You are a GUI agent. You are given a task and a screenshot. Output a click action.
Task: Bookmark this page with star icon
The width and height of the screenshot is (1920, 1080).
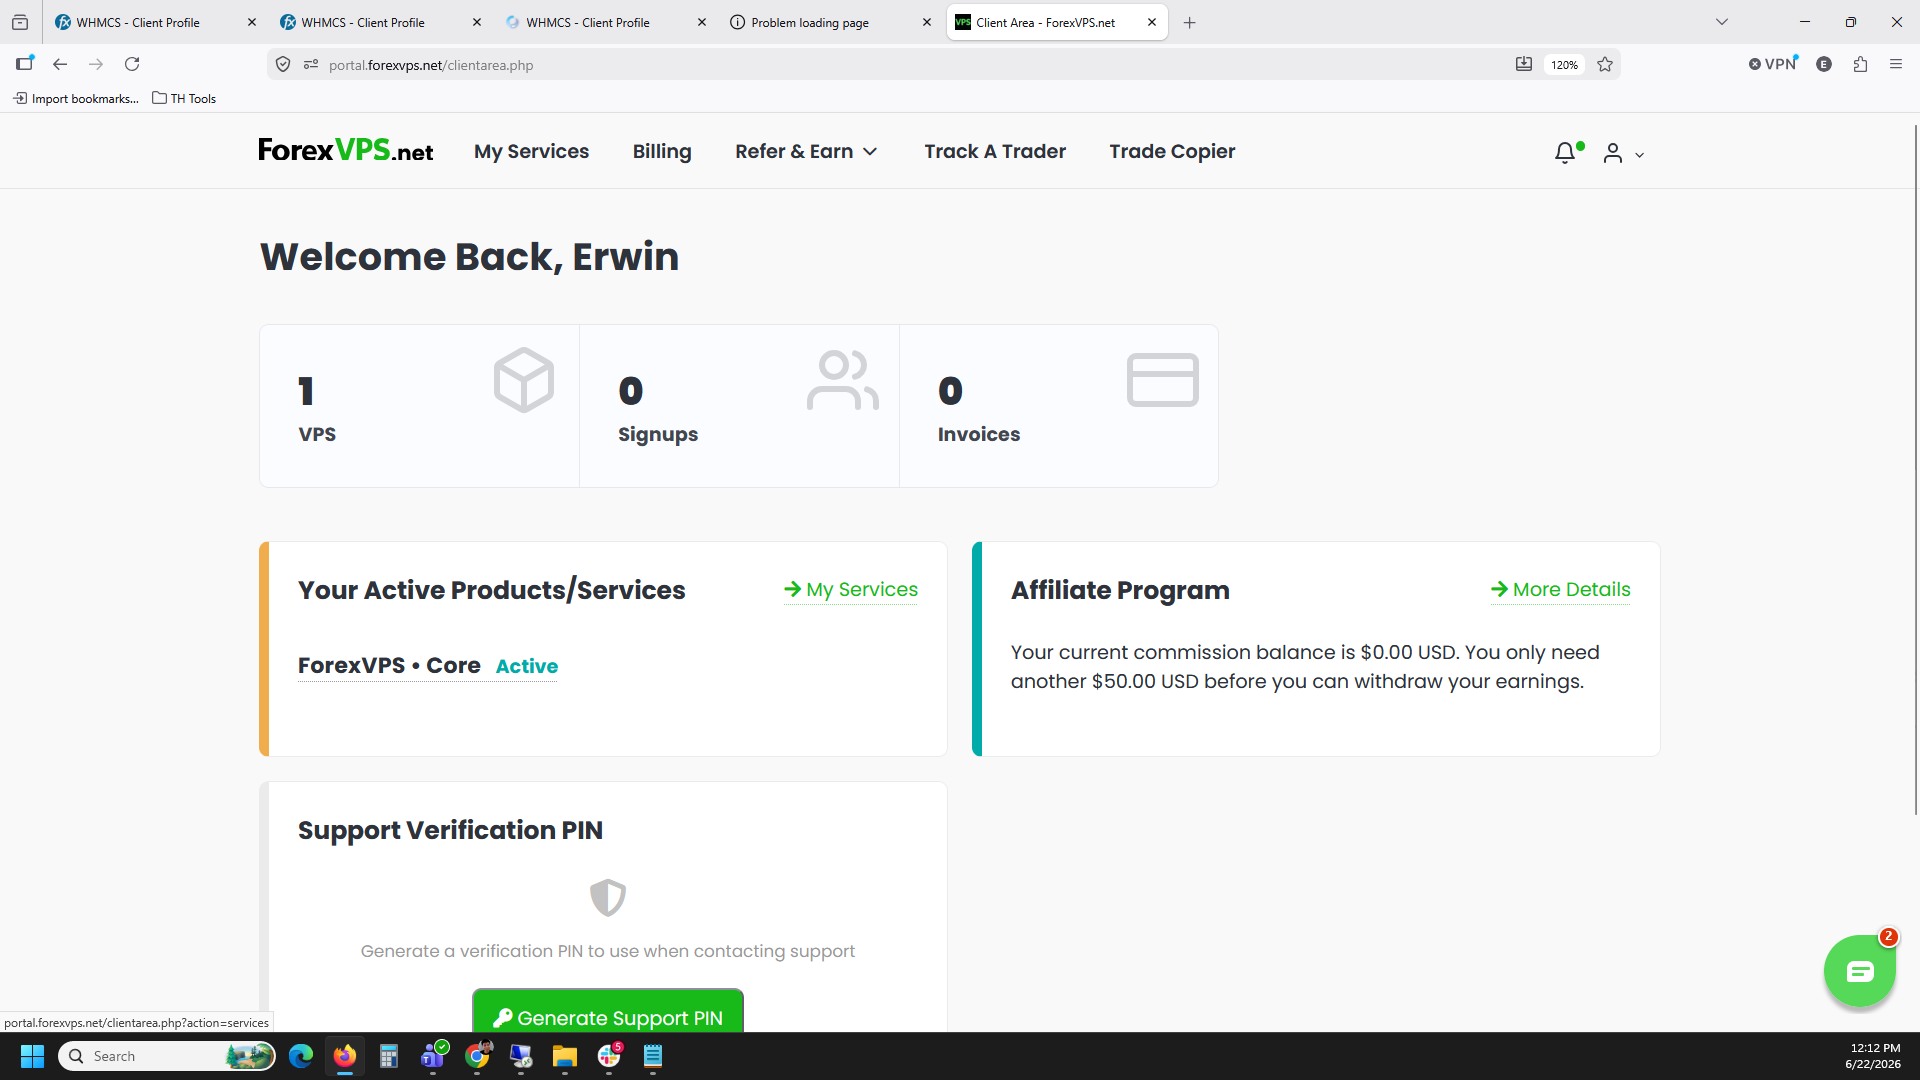pos(1605,64)
